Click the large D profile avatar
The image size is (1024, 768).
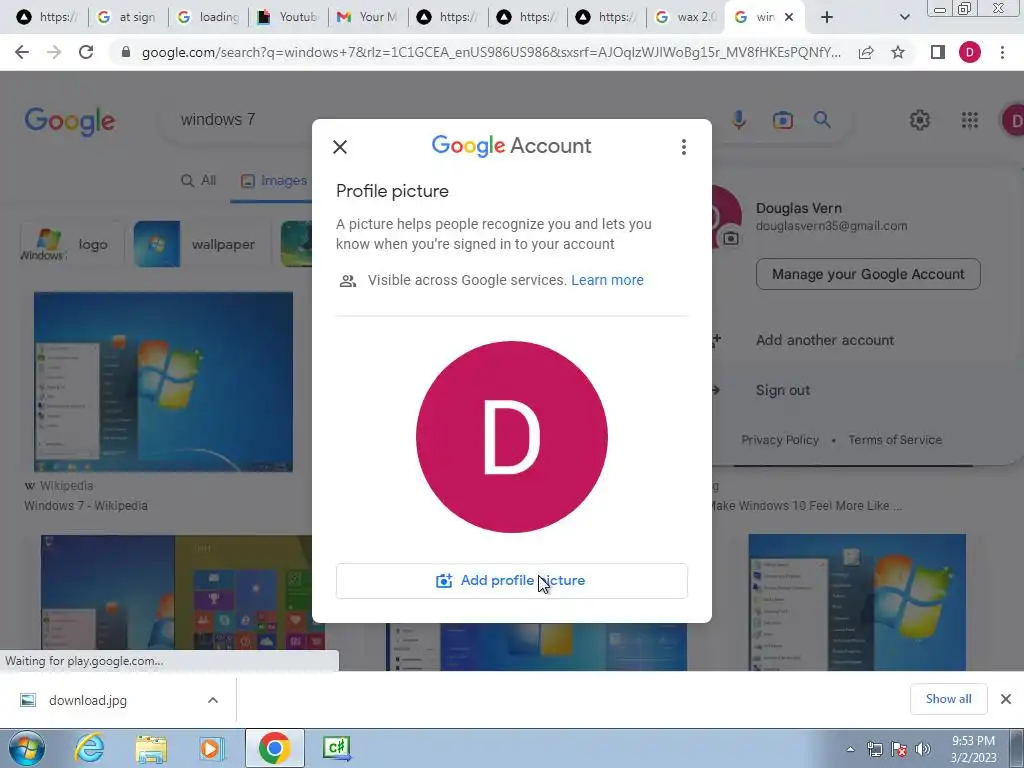tap(511, 437)
